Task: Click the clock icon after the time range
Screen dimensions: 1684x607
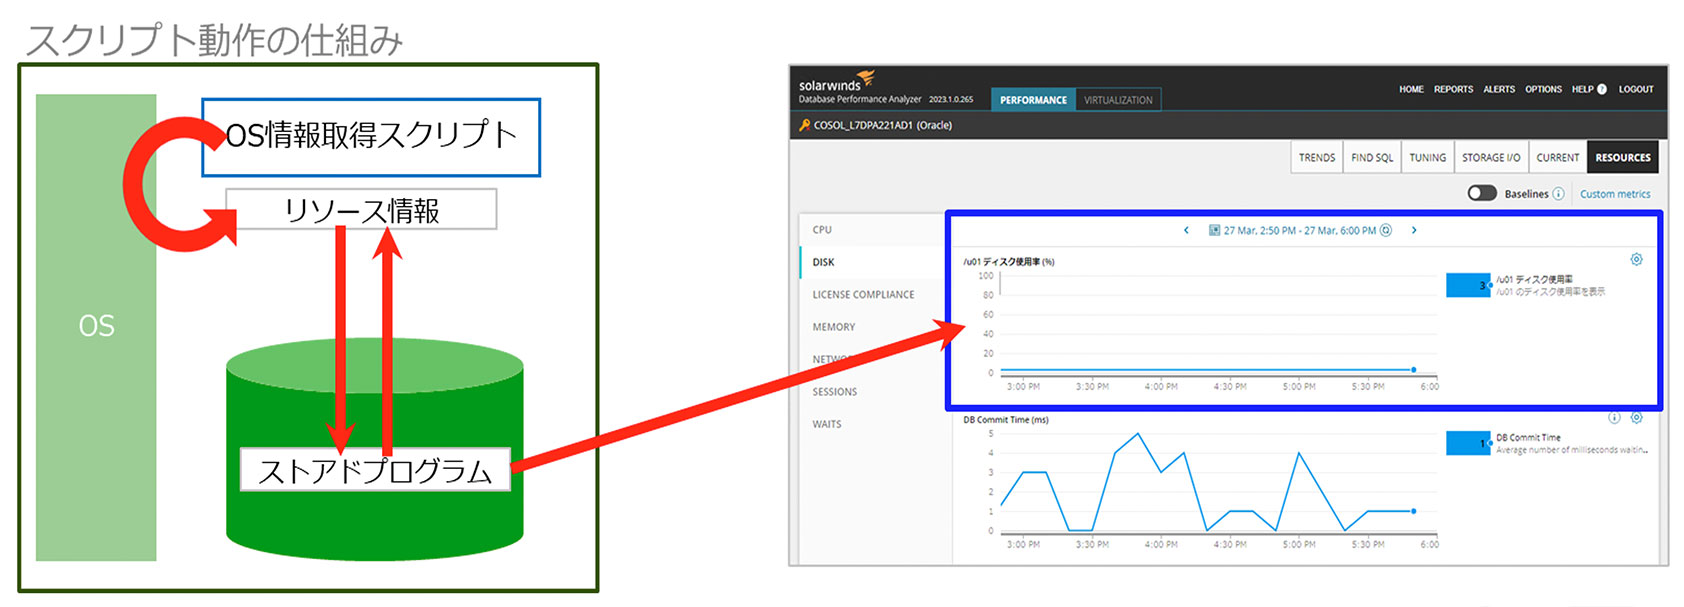Action: [1386, 230]
